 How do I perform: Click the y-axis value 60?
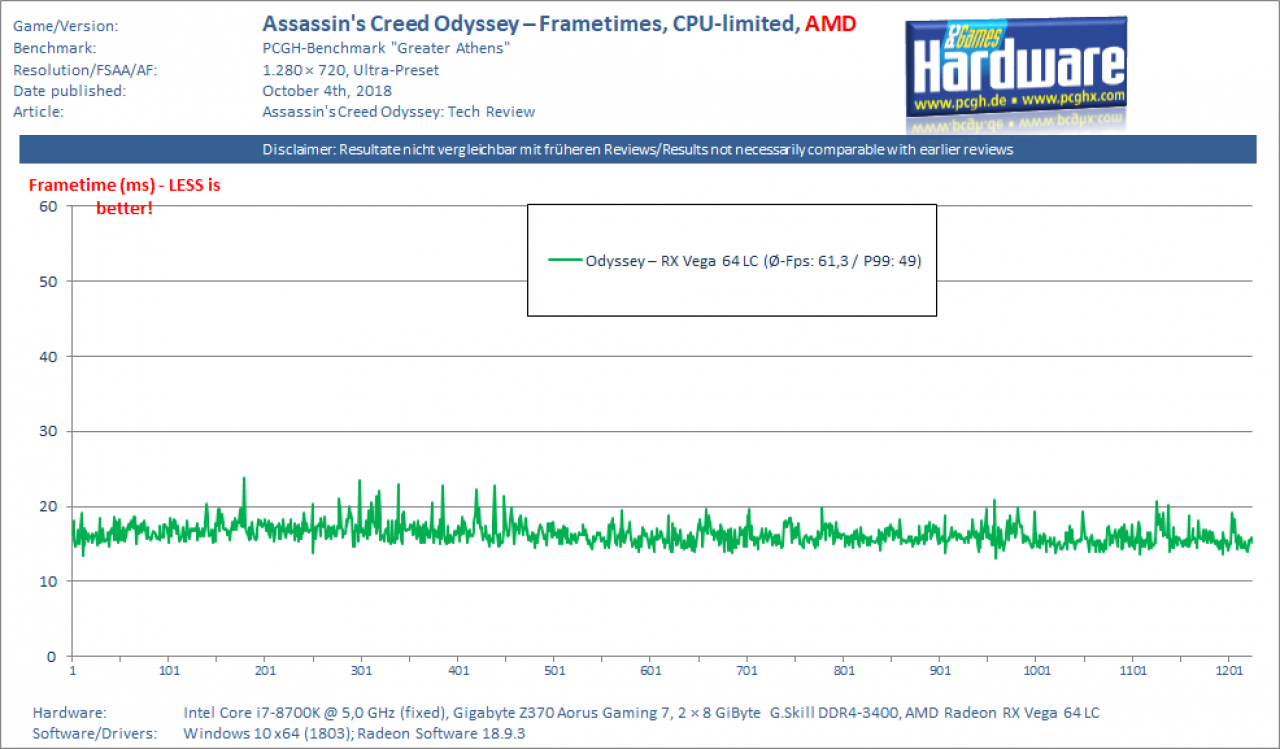point(49,206)
